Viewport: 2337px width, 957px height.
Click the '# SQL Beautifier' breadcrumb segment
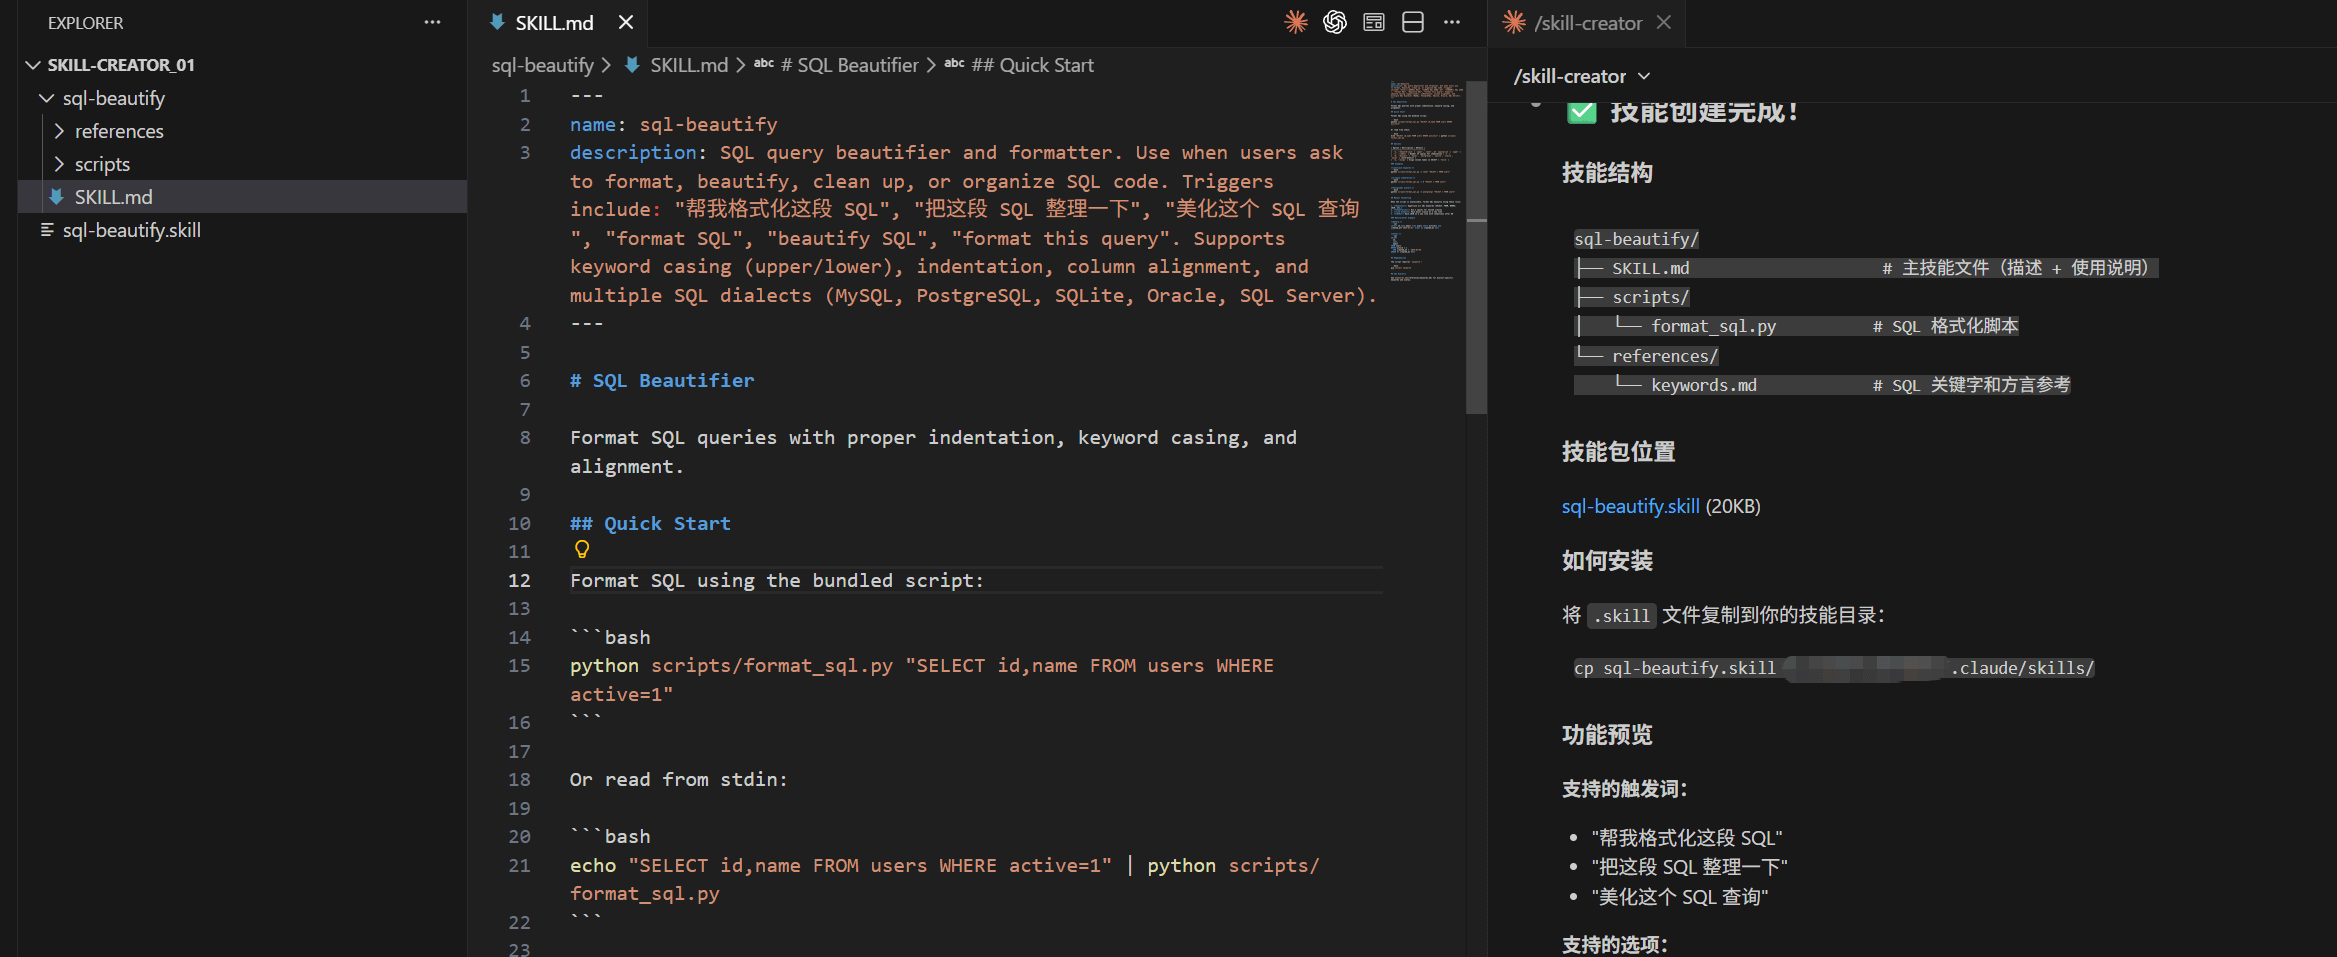pyautogui.click(x=848, y=65)
